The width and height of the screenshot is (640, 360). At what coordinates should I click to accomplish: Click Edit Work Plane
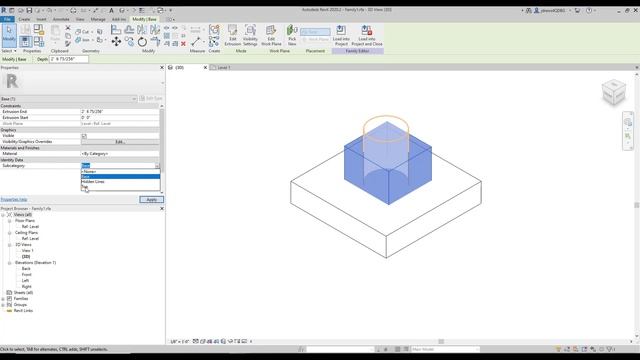tap(271, 35)
